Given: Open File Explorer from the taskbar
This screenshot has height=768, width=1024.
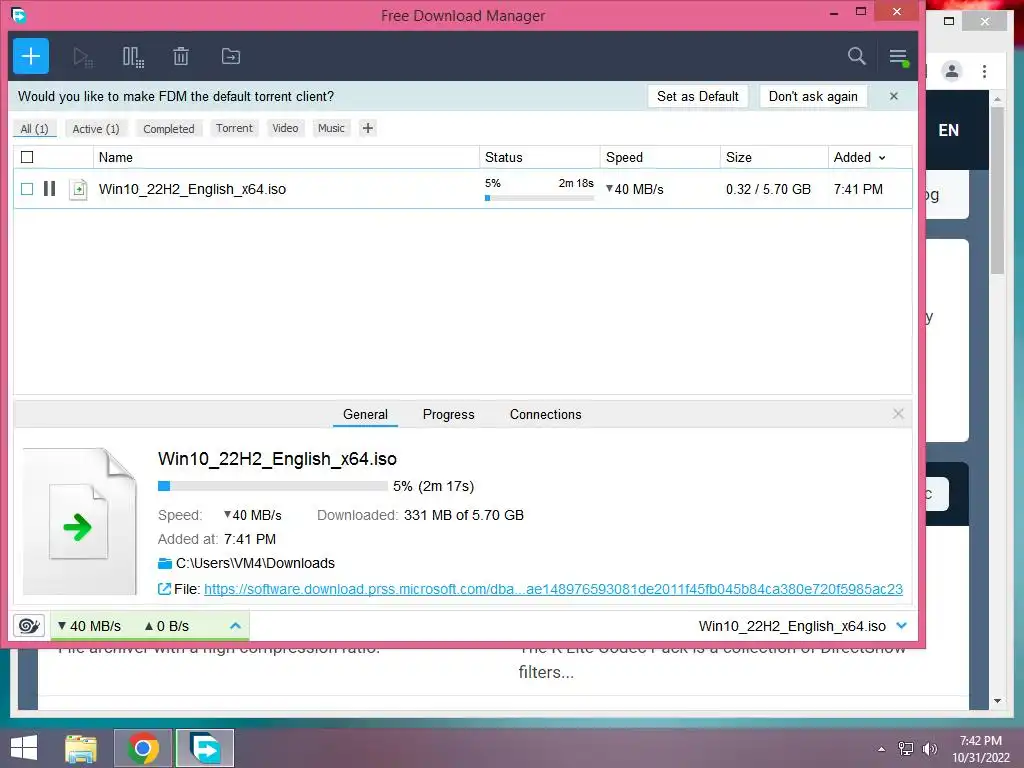Looking at the screenshot, I should pyautogui.click(x=81, y=748).
